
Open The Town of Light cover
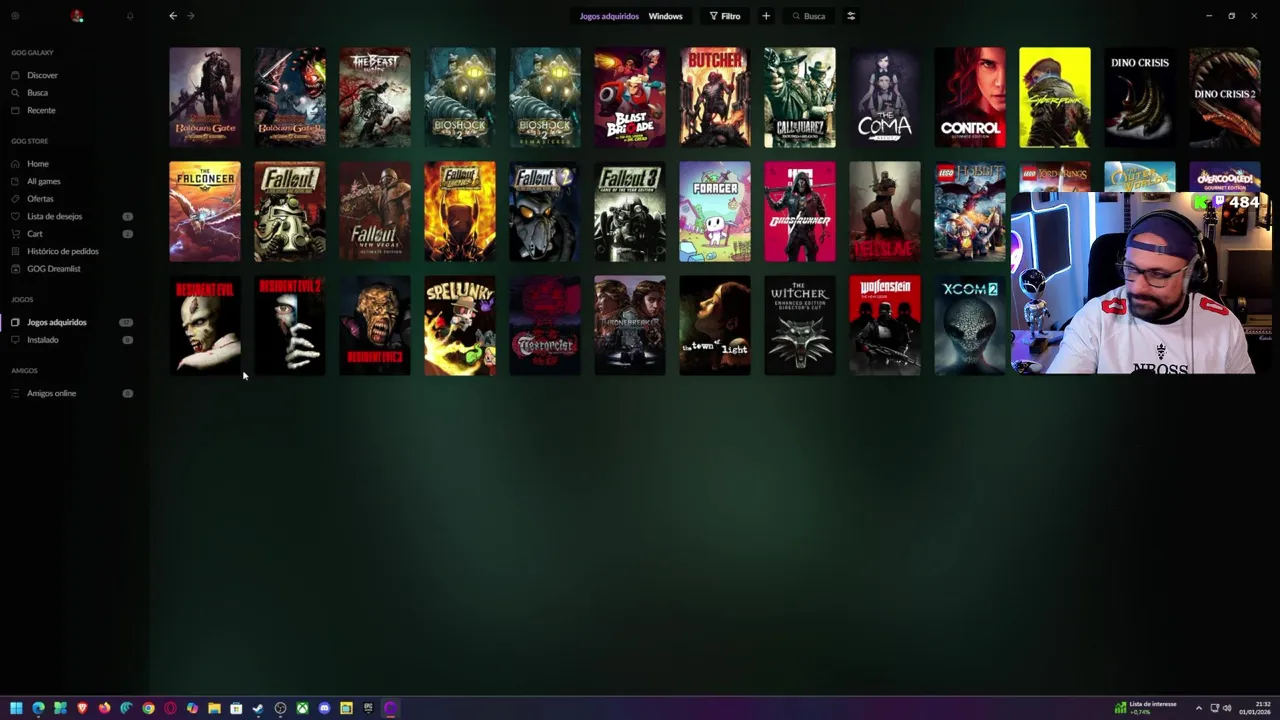715,326
